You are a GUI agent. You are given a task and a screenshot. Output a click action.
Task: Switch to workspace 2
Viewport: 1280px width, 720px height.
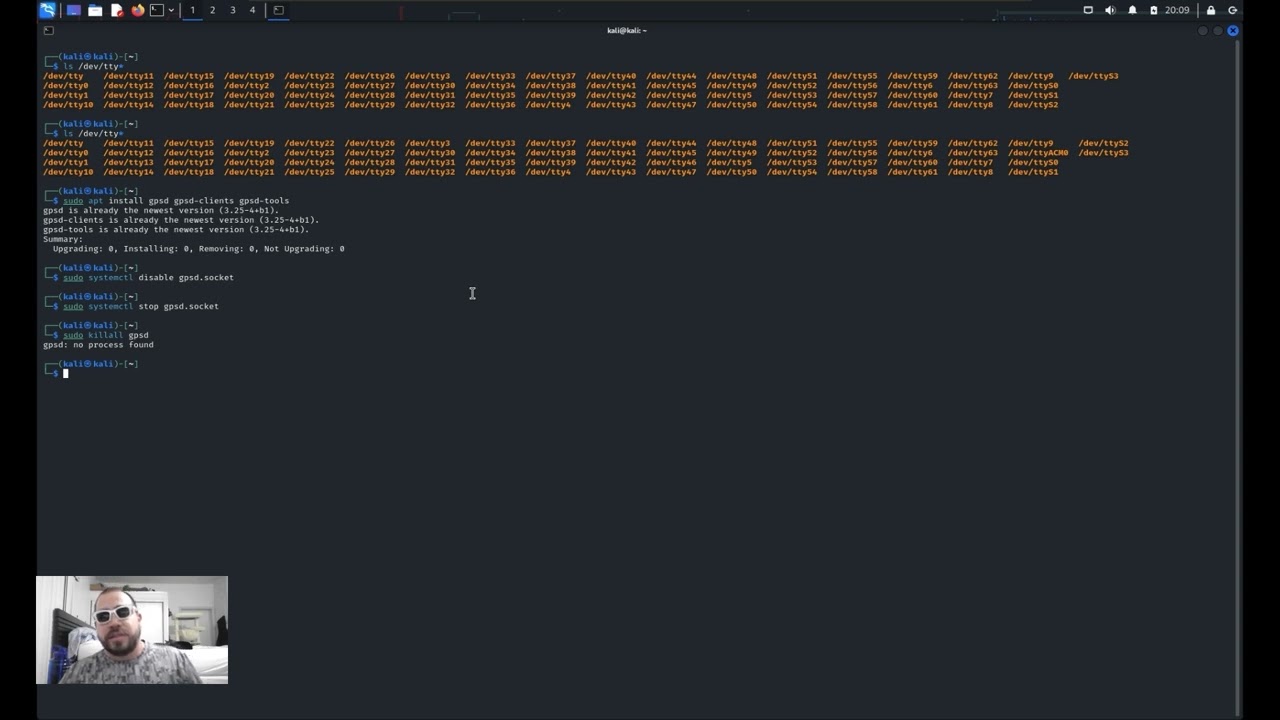point(212,10)
